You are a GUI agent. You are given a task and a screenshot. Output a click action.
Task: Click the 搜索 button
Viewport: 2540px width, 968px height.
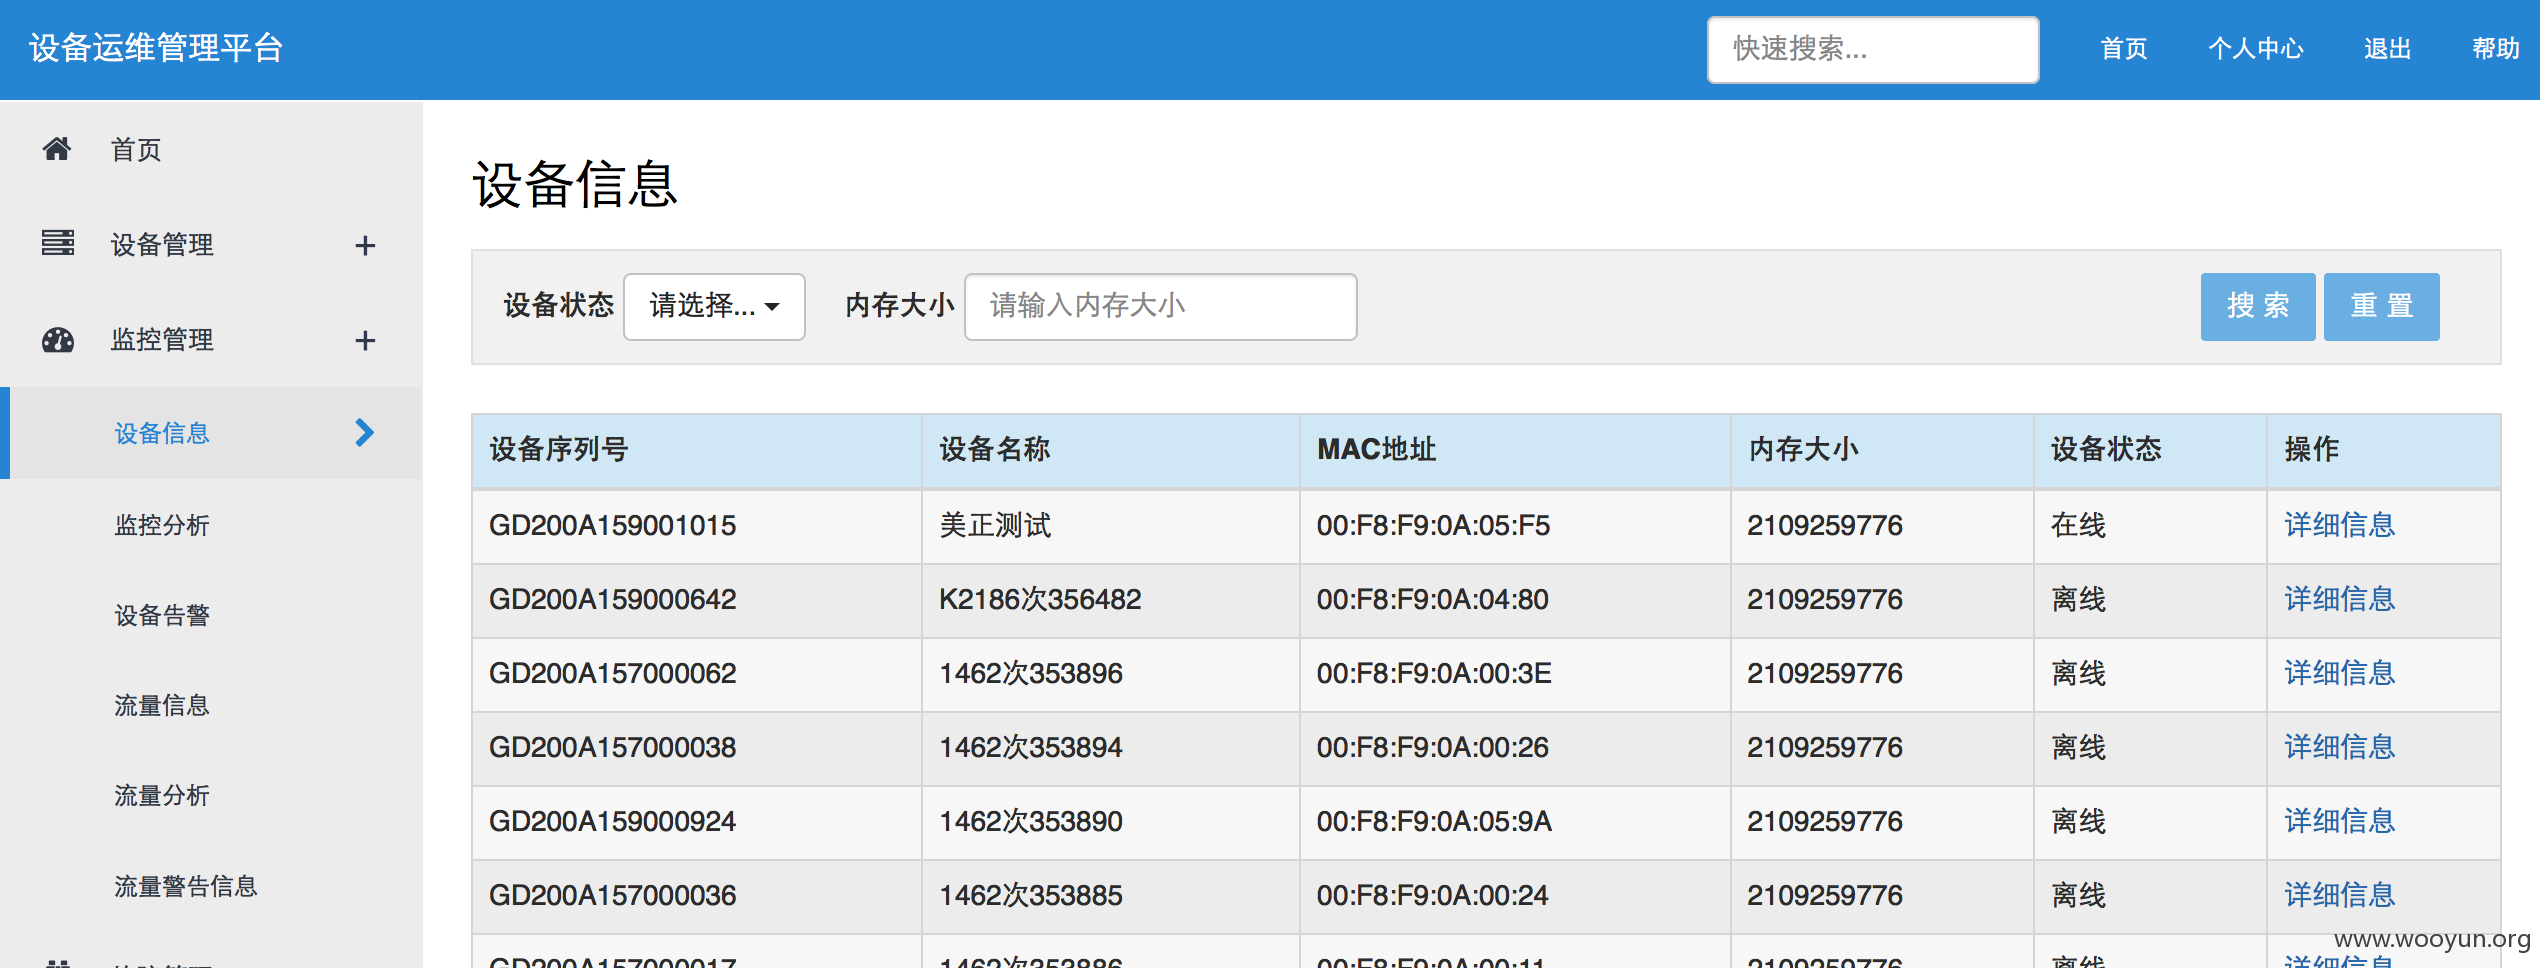[2258, 306]
